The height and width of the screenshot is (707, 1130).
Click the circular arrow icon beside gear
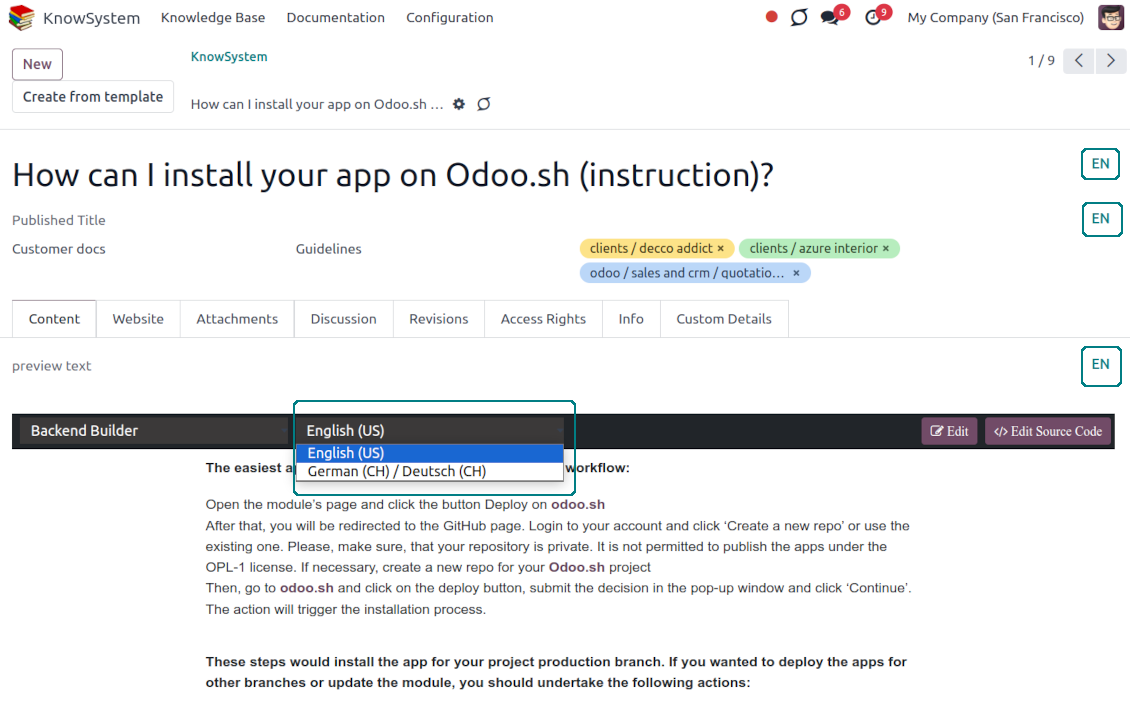pyautogui.click(x=484, y=104)
